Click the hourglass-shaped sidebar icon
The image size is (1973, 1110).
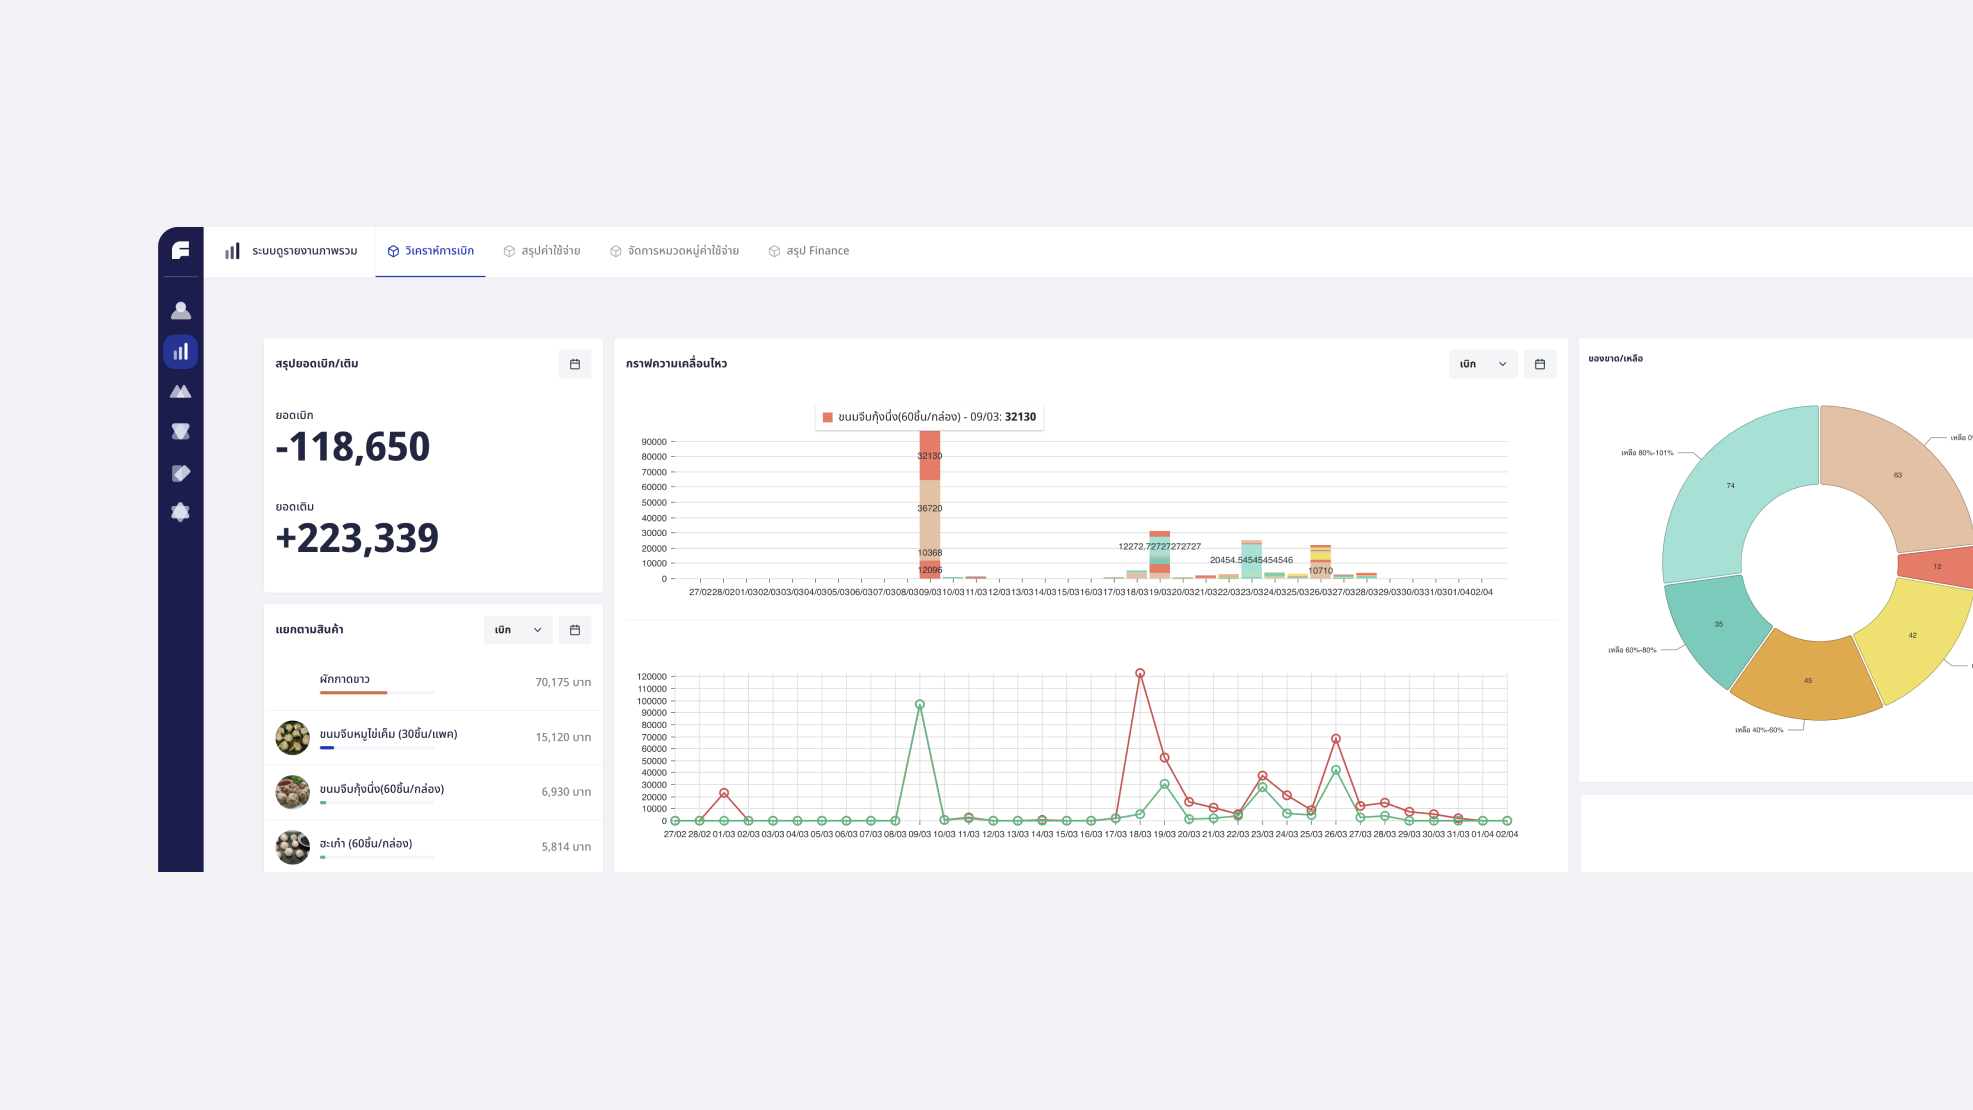click(181, 432)
